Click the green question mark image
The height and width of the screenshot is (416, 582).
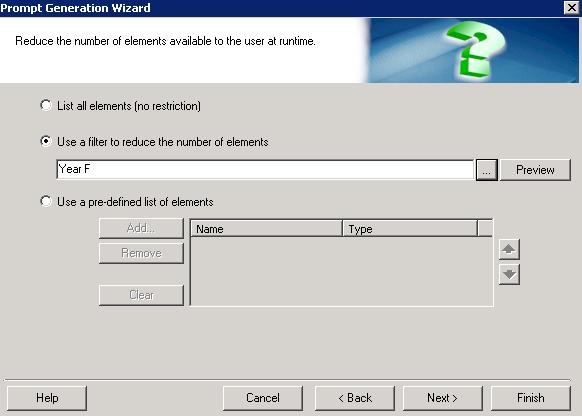click(475, 49)
